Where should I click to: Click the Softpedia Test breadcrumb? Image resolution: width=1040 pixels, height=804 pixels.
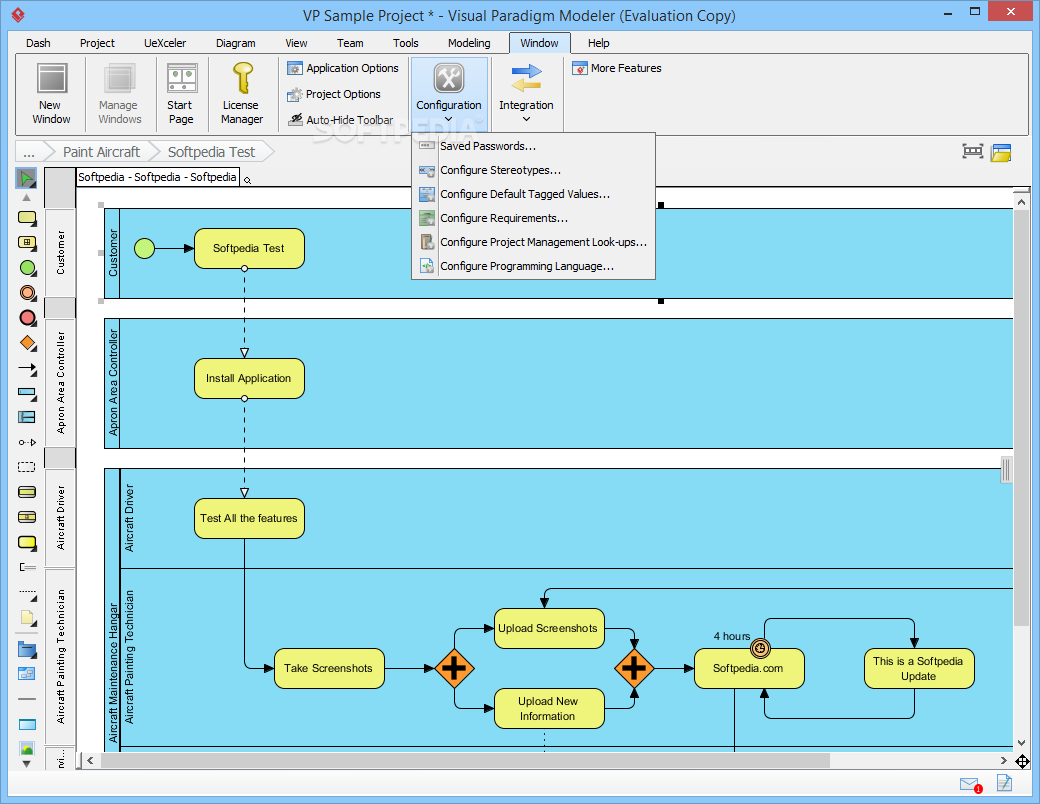(x=212, y=152)
